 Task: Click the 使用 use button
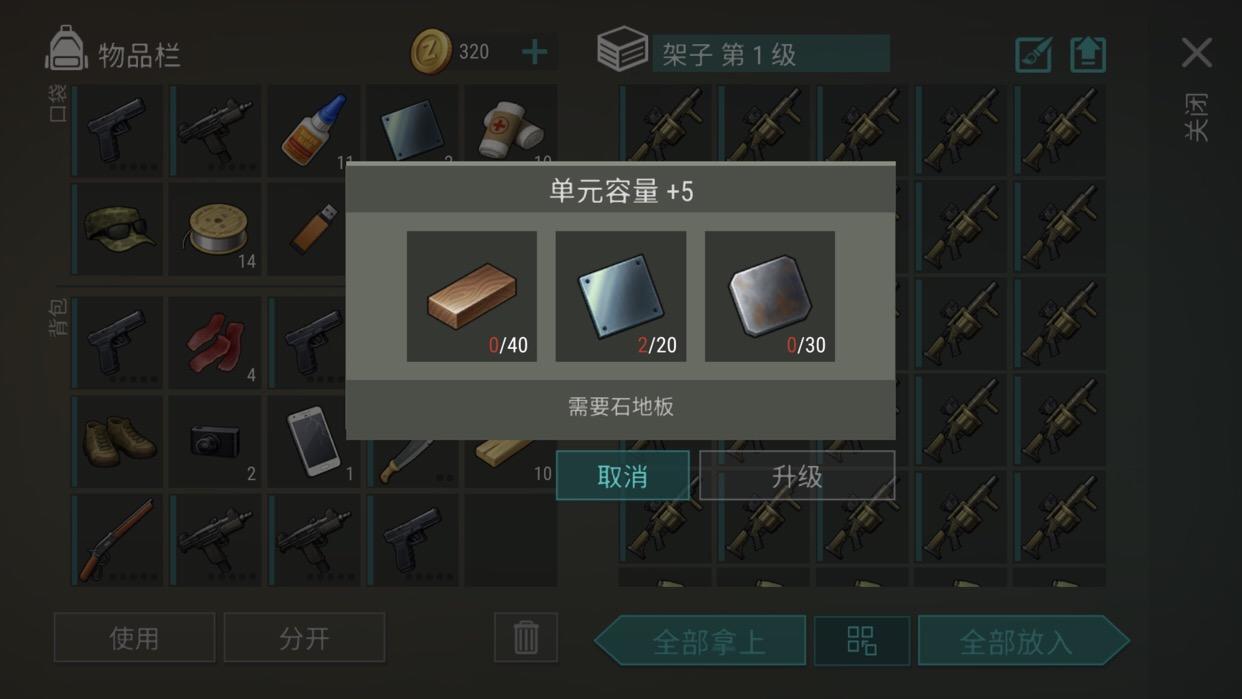coord(134,638)
